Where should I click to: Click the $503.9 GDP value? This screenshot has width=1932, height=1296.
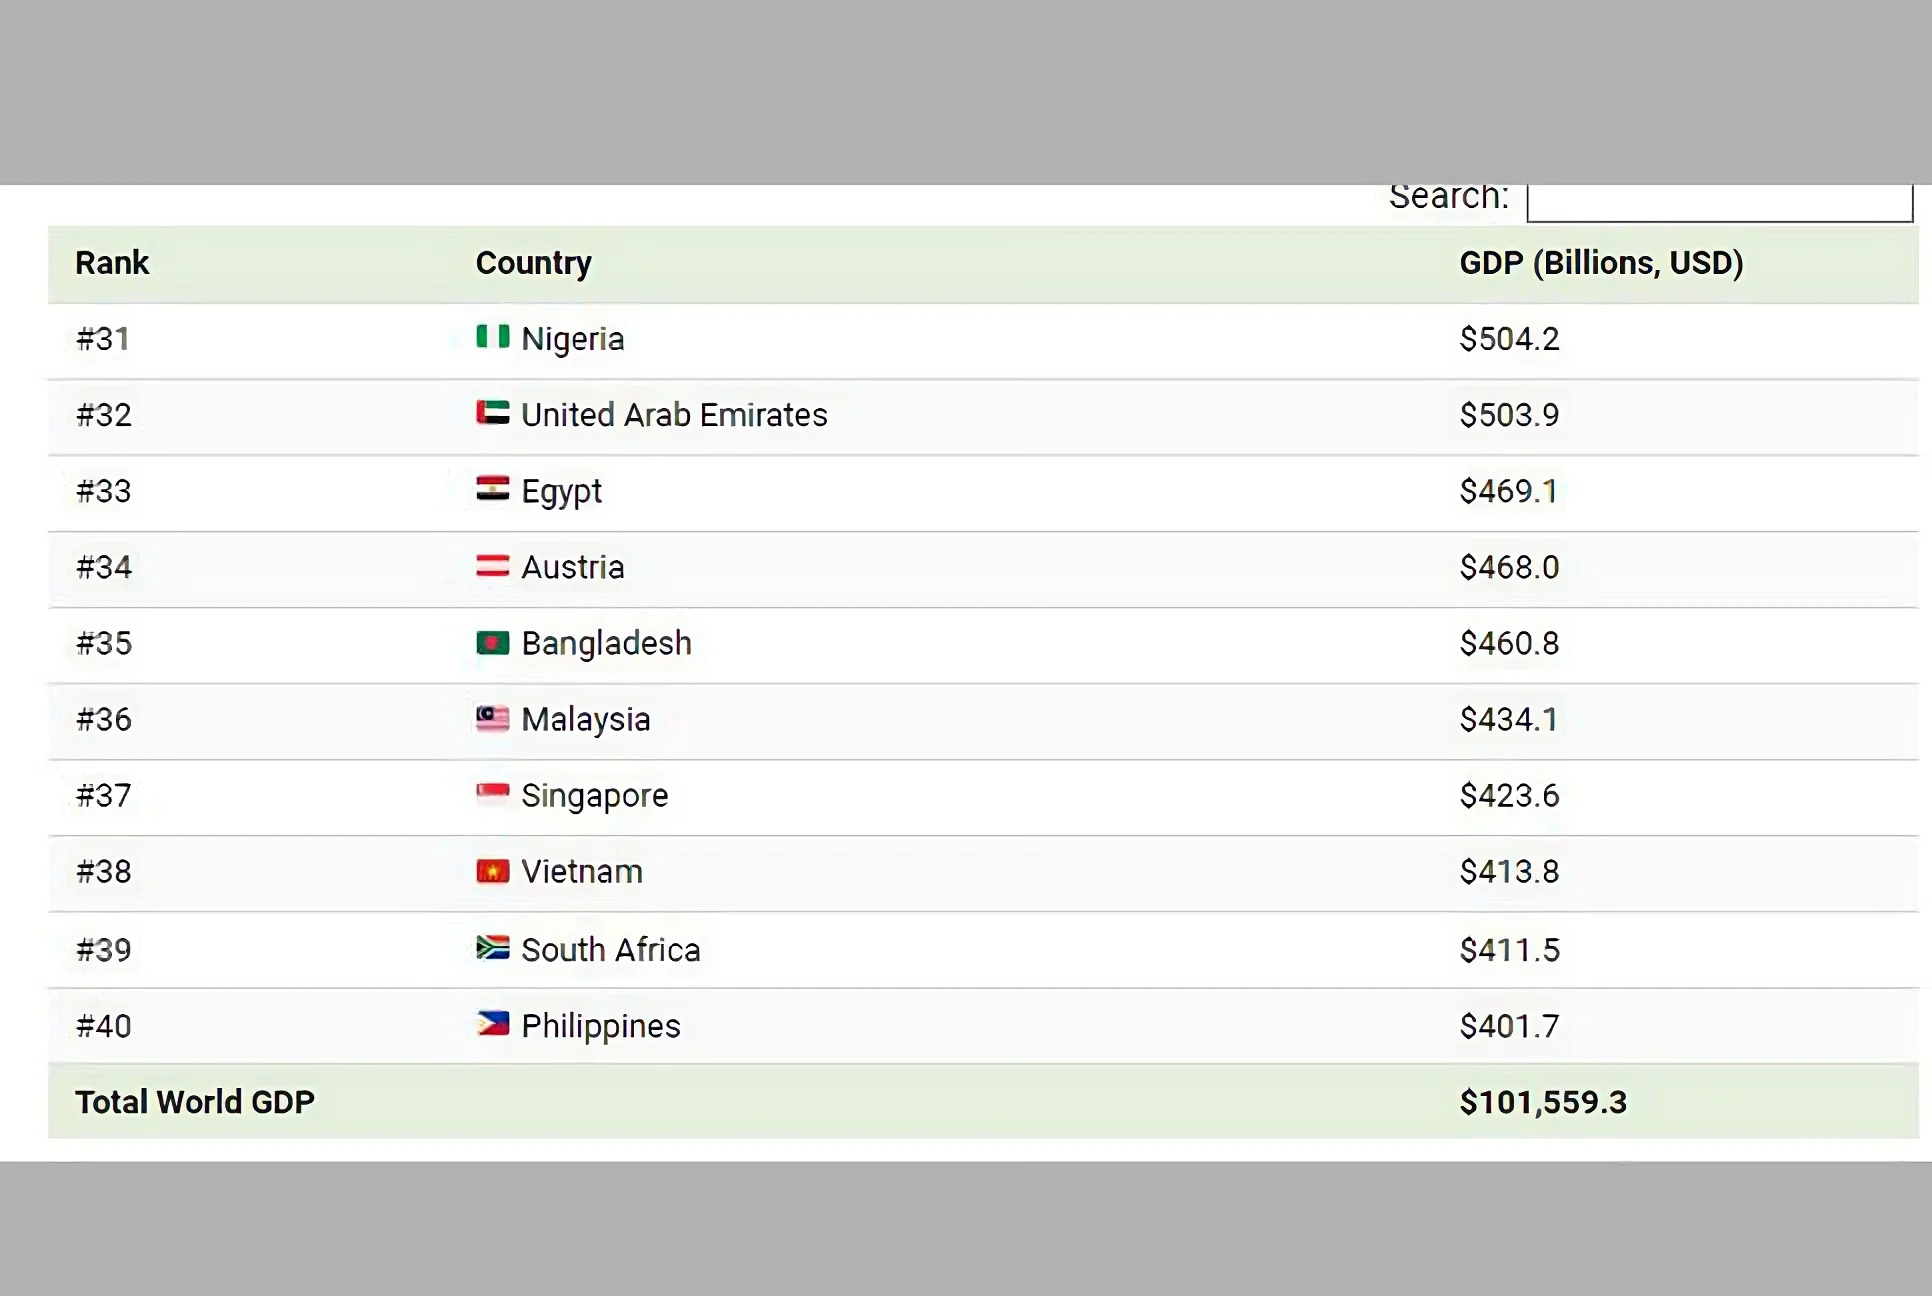point(1508,415)
